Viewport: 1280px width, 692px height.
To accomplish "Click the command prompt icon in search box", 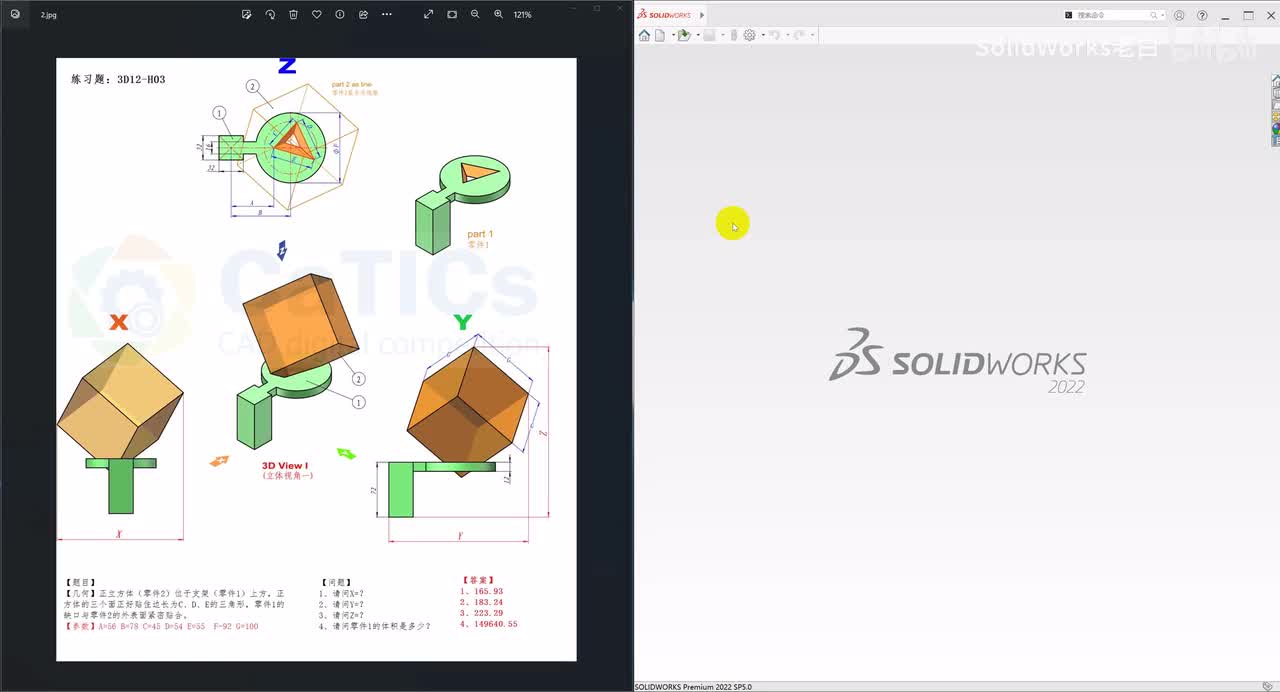I will click(1069, 15).
